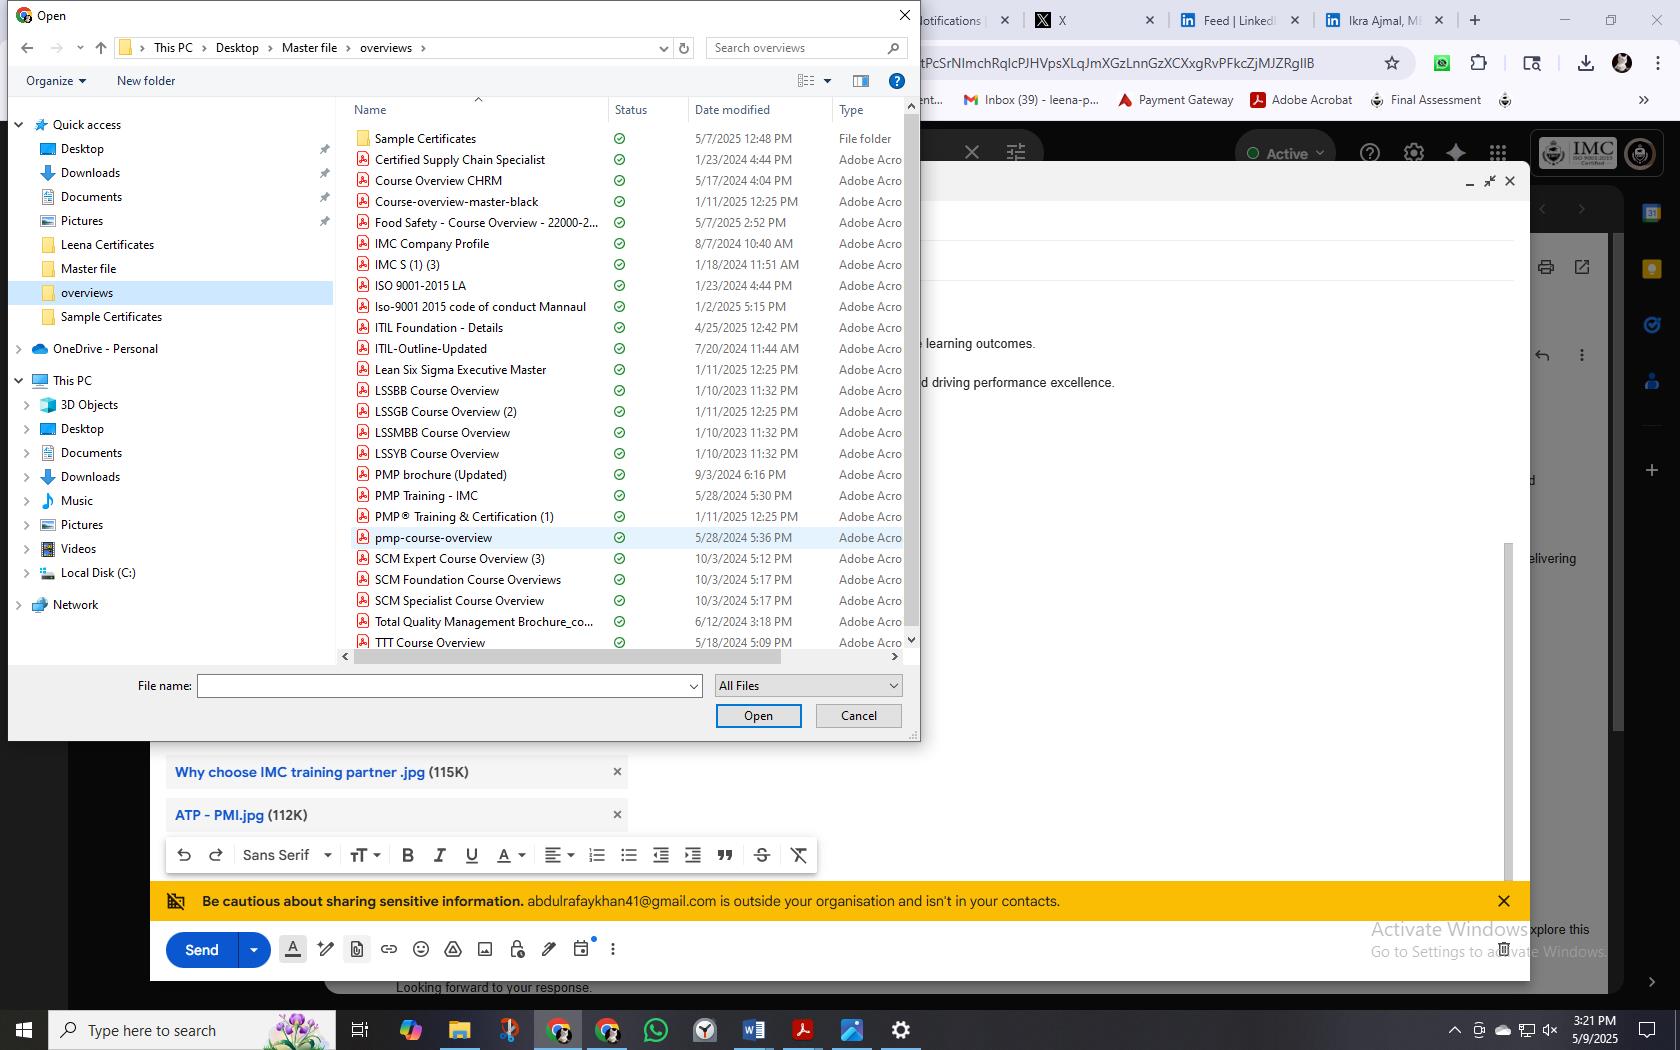
Task: Insert photo icon in compose bottom bar
Action: [x=485, y=949]
